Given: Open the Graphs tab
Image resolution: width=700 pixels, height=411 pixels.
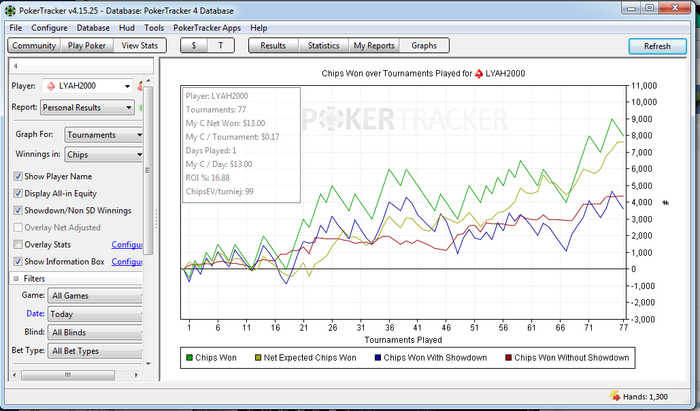Looking at the screenshot, I should (x=424, y=46).
